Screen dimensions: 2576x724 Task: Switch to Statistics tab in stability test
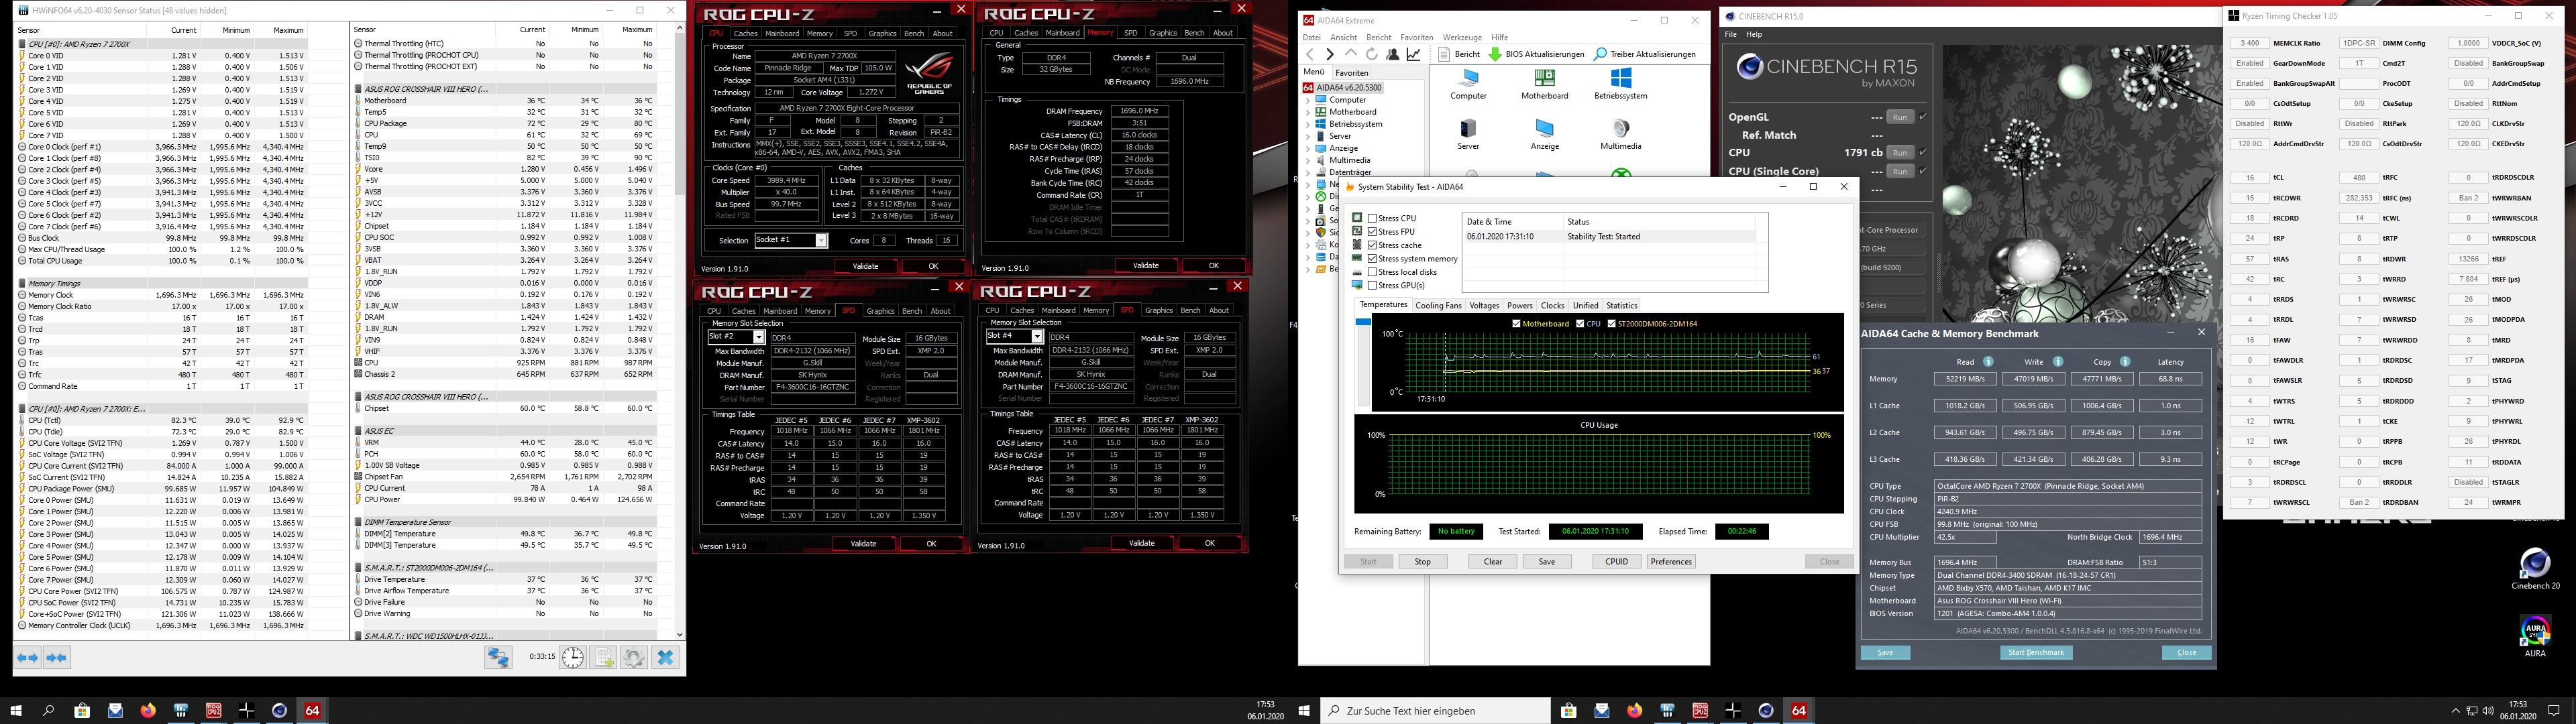pyautogui.click(x=1621, y=306)
